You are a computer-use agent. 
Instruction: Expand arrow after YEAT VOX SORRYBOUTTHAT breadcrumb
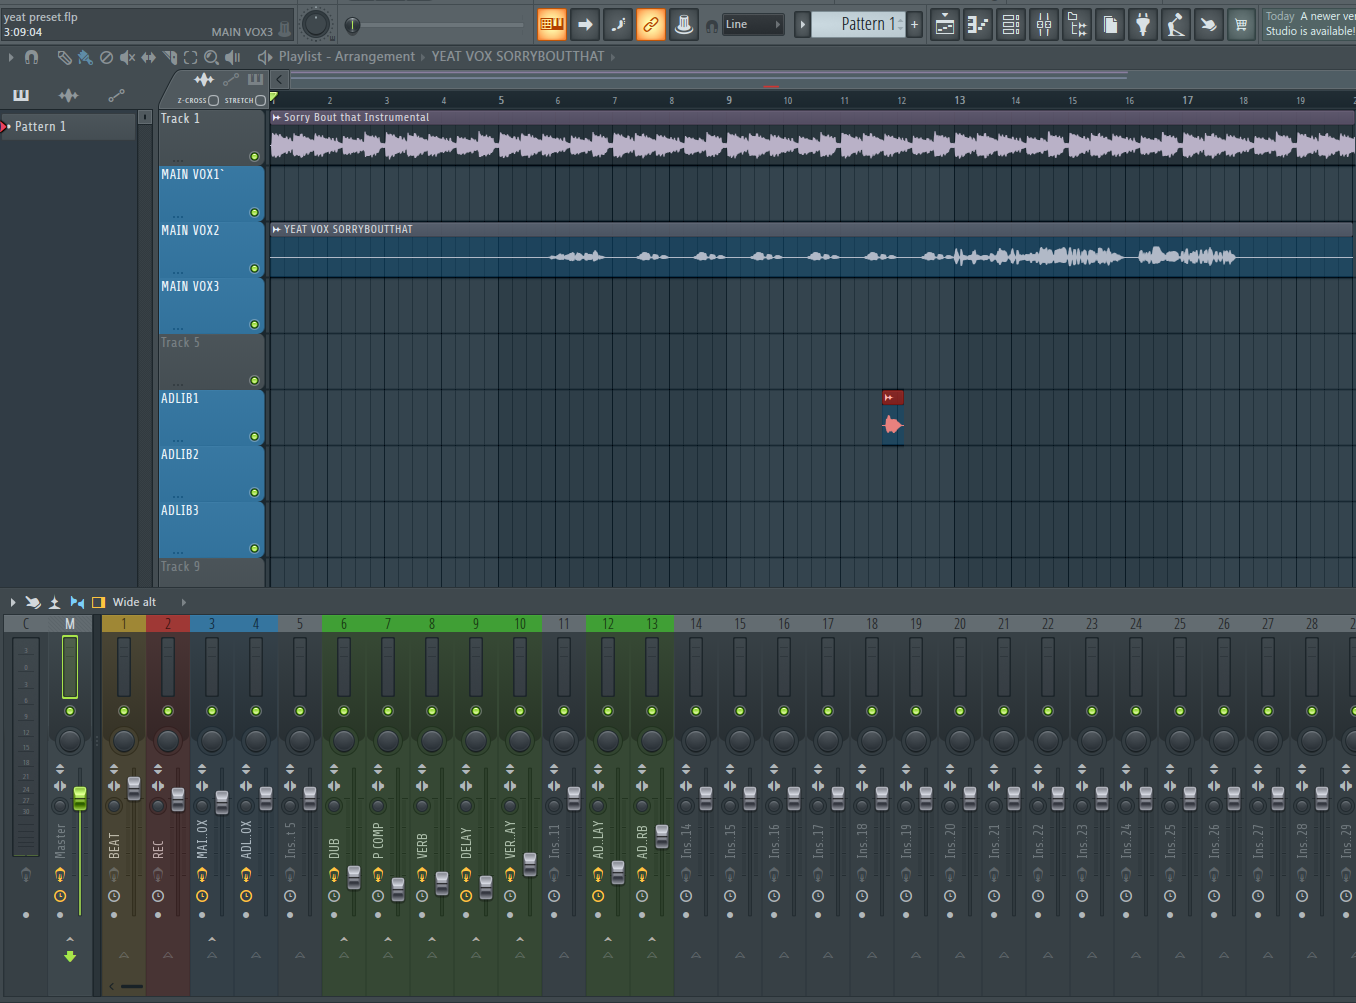click(x=612, y=57)
